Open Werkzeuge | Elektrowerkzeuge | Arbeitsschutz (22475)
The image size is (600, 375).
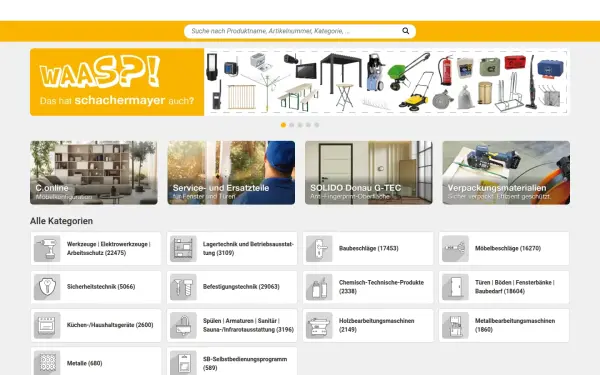point(96,248)
